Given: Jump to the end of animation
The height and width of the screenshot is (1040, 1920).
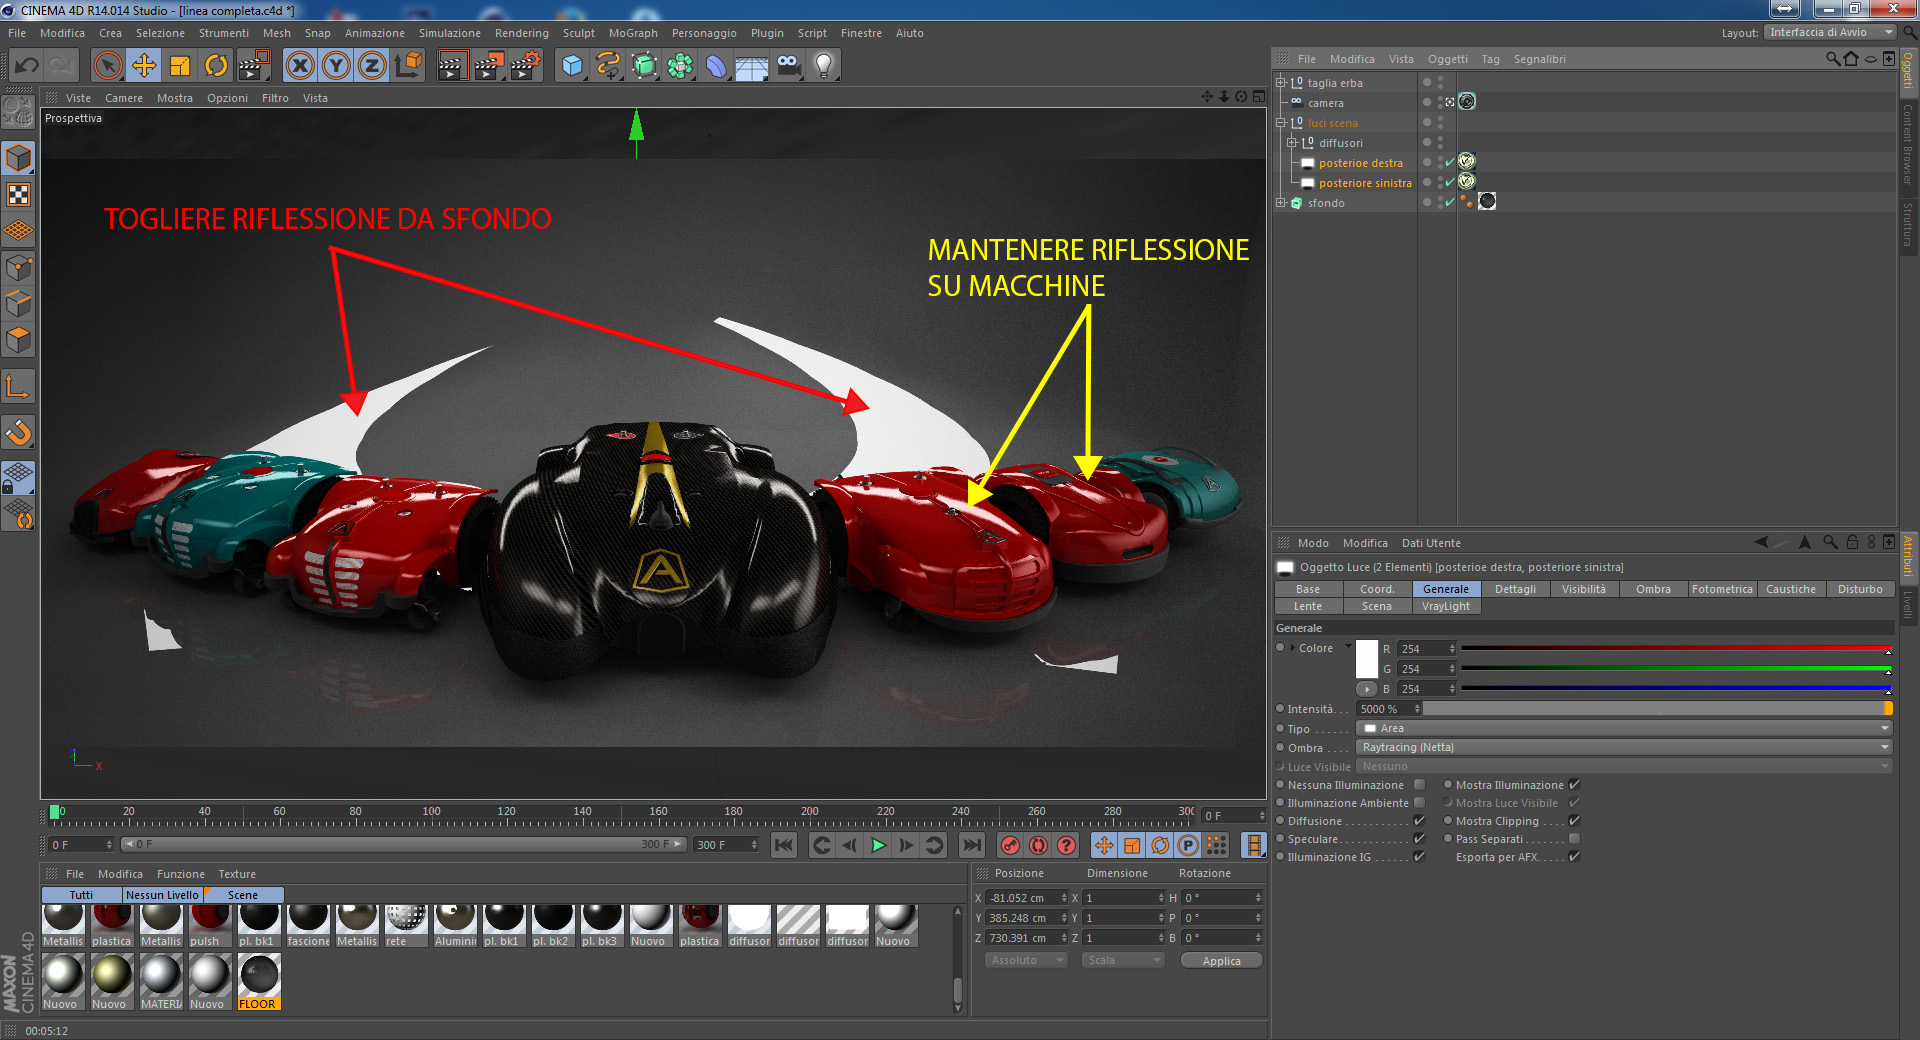Looking at the screenshot, I should 971,845.
